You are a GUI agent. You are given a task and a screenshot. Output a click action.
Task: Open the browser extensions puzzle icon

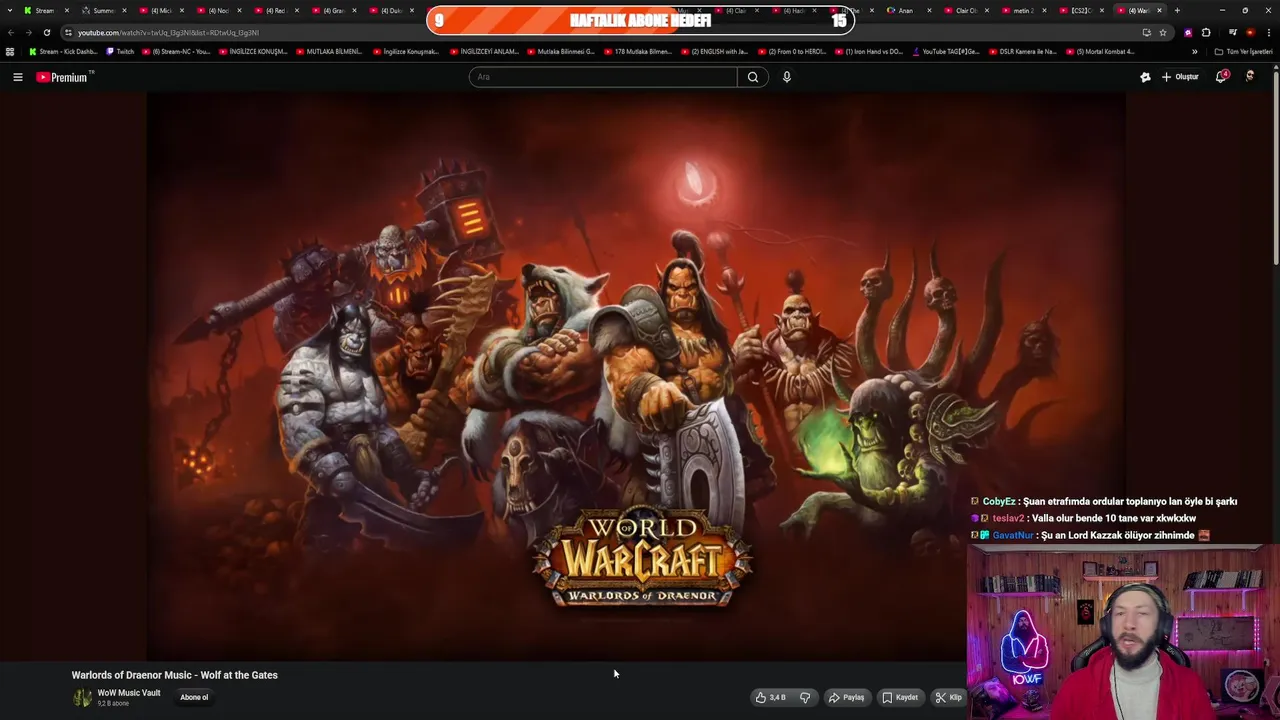(1206, 32)
